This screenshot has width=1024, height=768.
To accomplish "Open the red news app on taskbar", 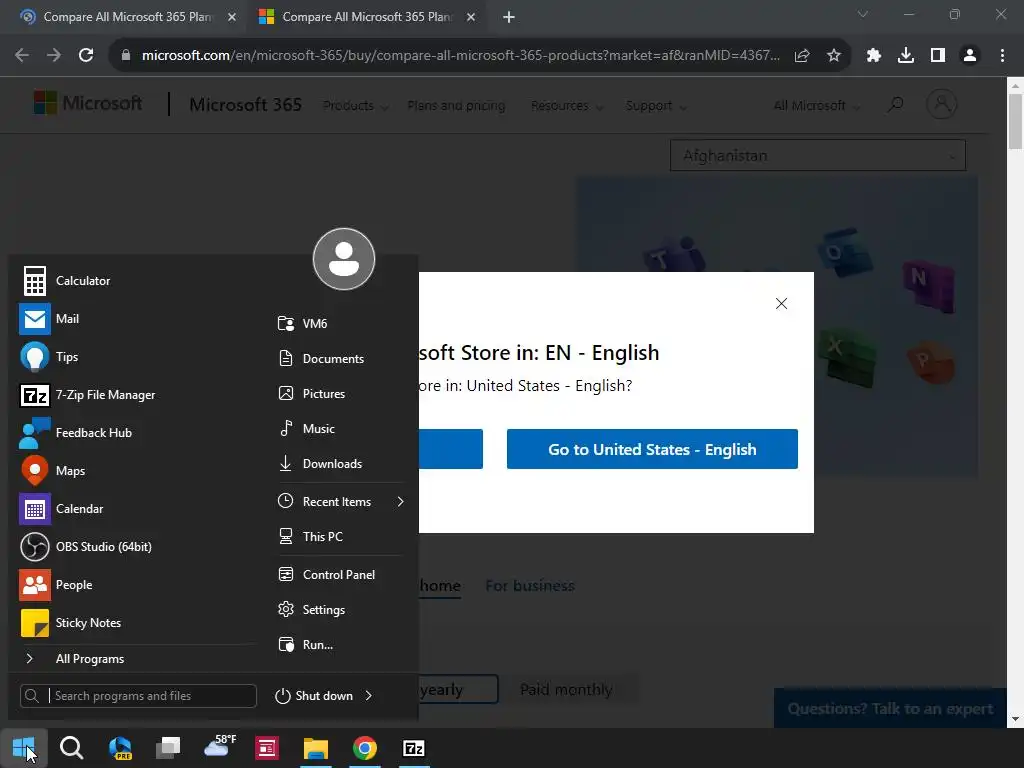I will click(x=267, y=748).
